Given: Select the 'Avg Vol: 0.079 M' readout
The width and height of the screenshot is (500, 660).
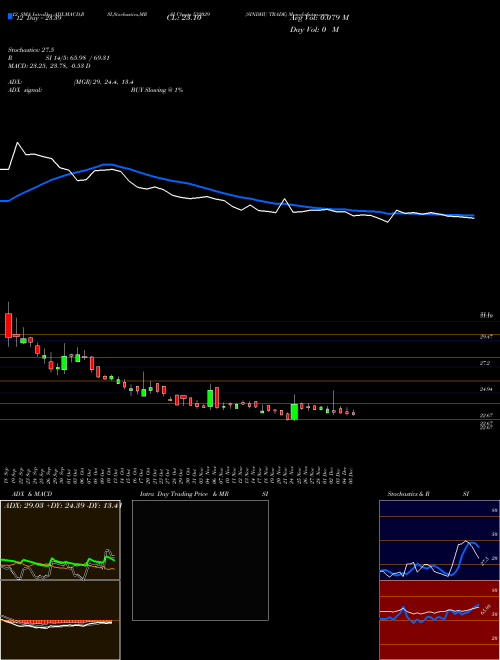Looking at the screenshot, I should [319, 18].
